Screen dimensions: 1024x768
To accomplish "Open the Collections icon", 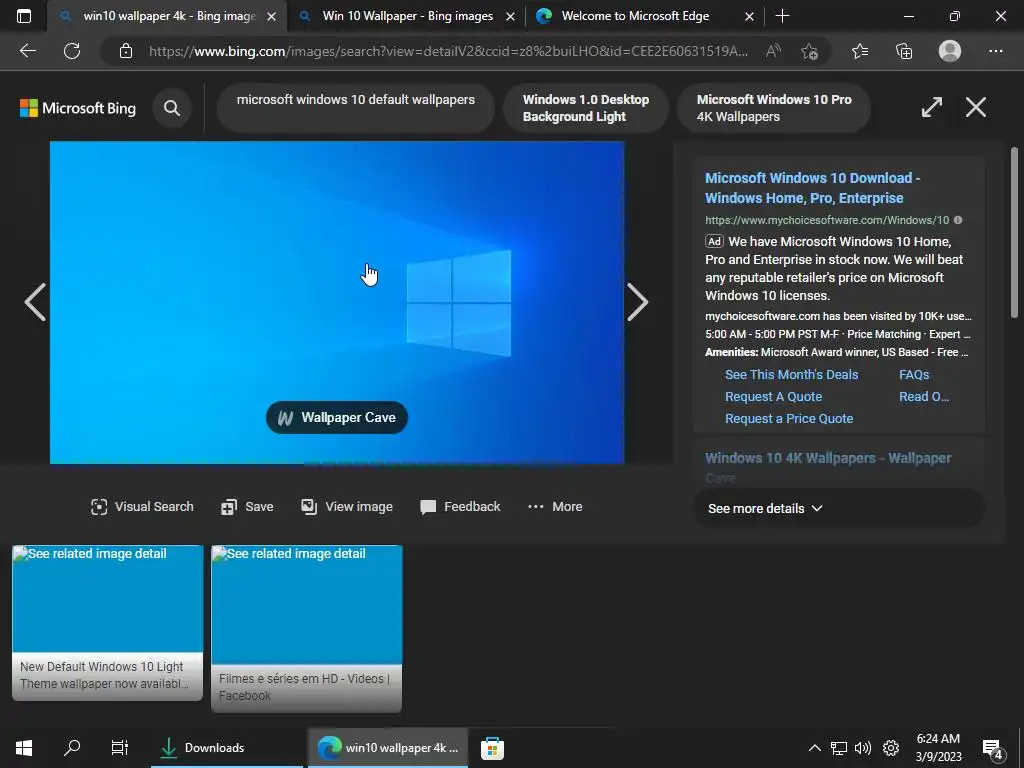I will (904, 51).
